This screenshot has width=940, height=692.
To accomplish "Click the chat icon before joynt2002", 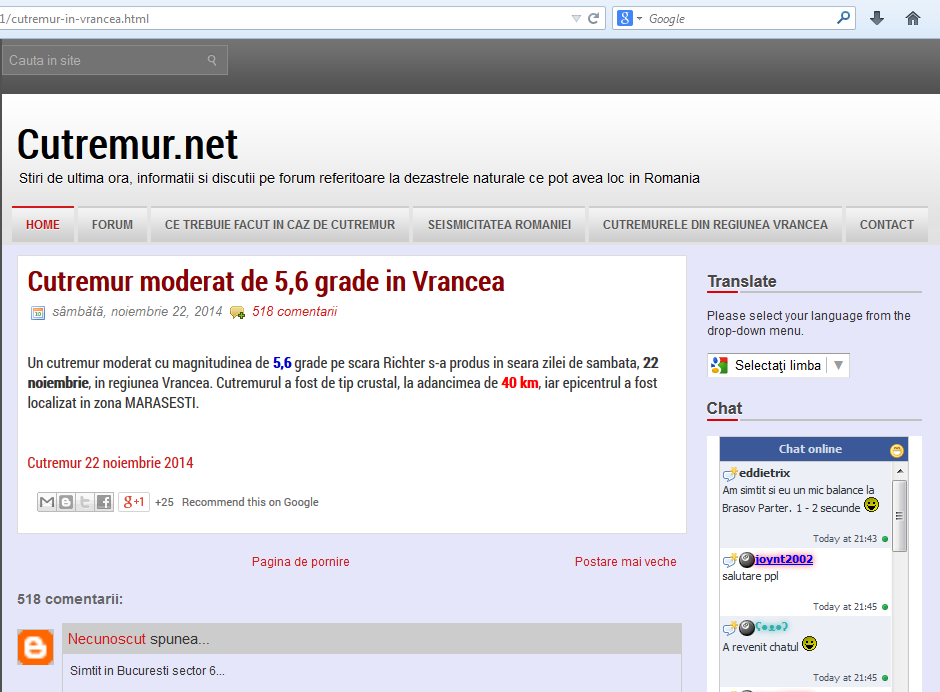I will [x=730, y=560].
